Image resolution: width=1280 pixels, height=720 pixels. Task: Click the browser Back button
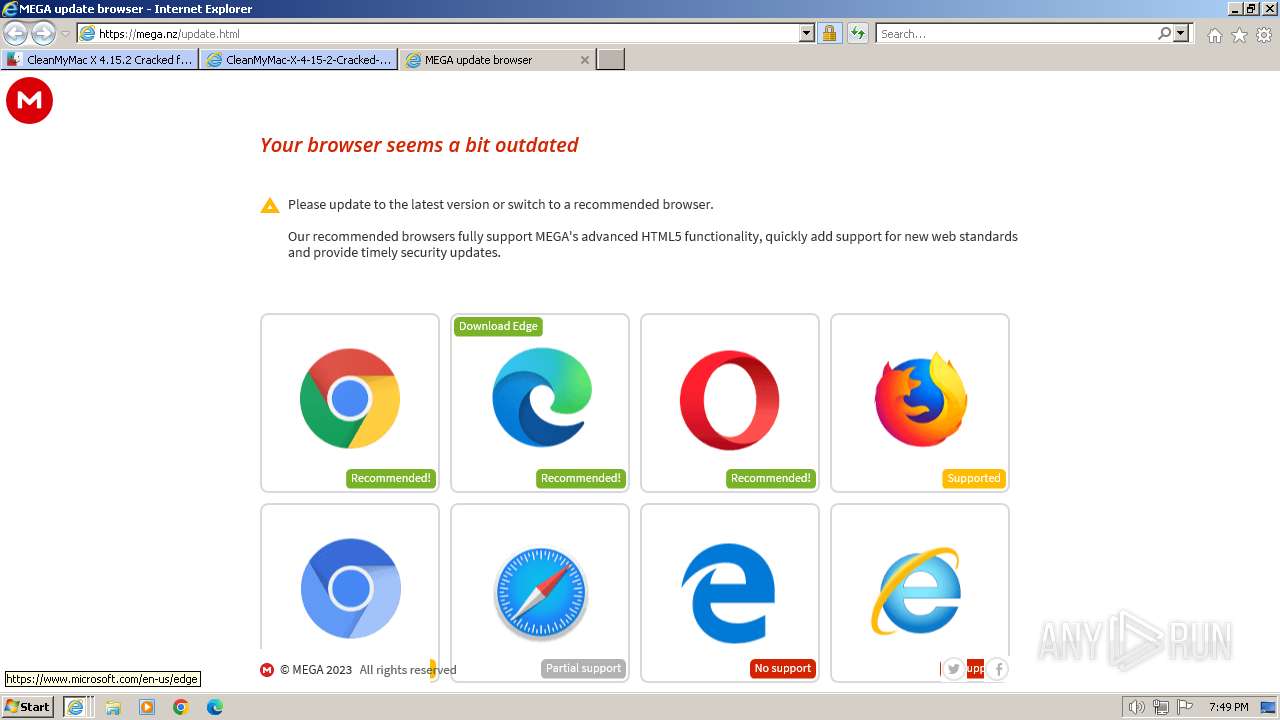[x=15, y=33]
